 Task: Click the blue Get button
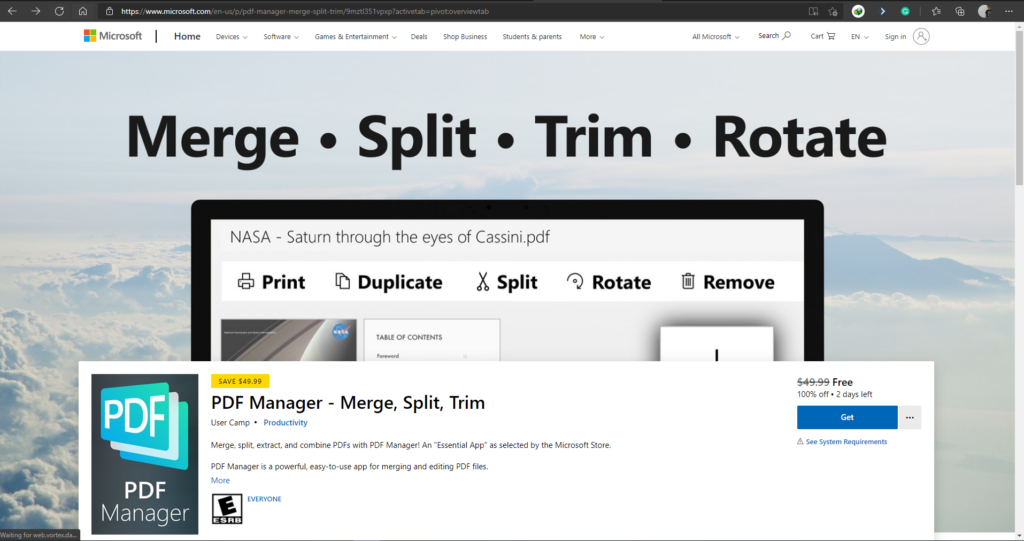click(847, 417)
